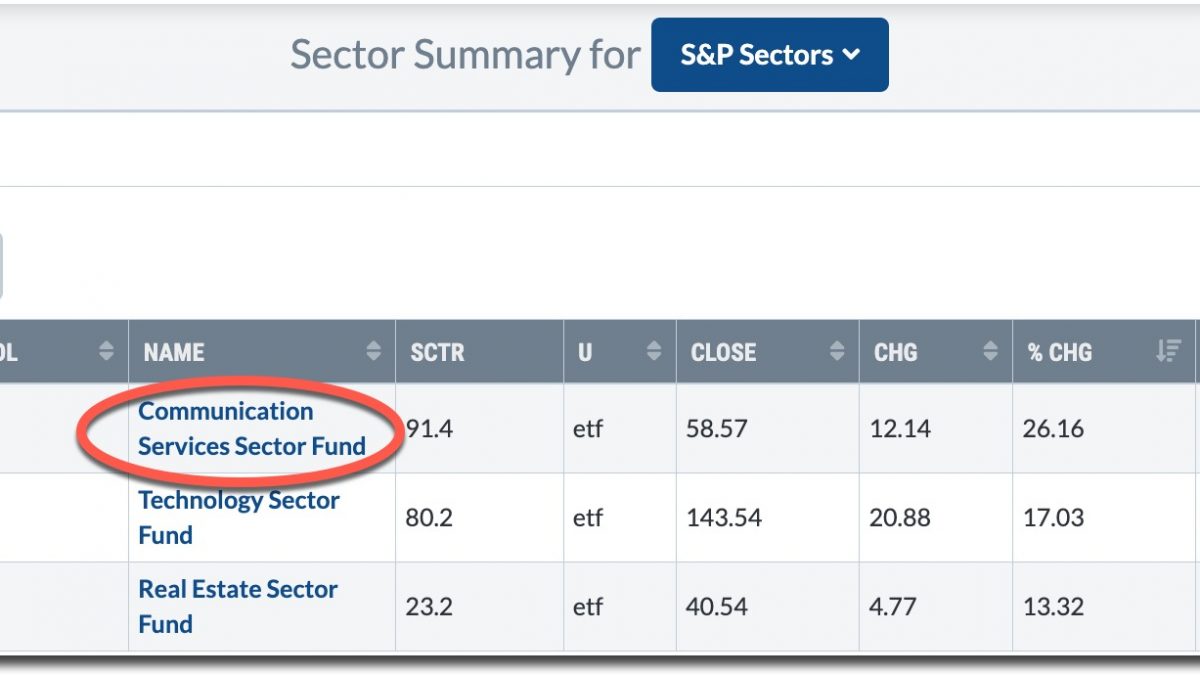Open Technology Sector Fund link
This screenshot has height=675, width=1200.
click(x=239, y=517)
